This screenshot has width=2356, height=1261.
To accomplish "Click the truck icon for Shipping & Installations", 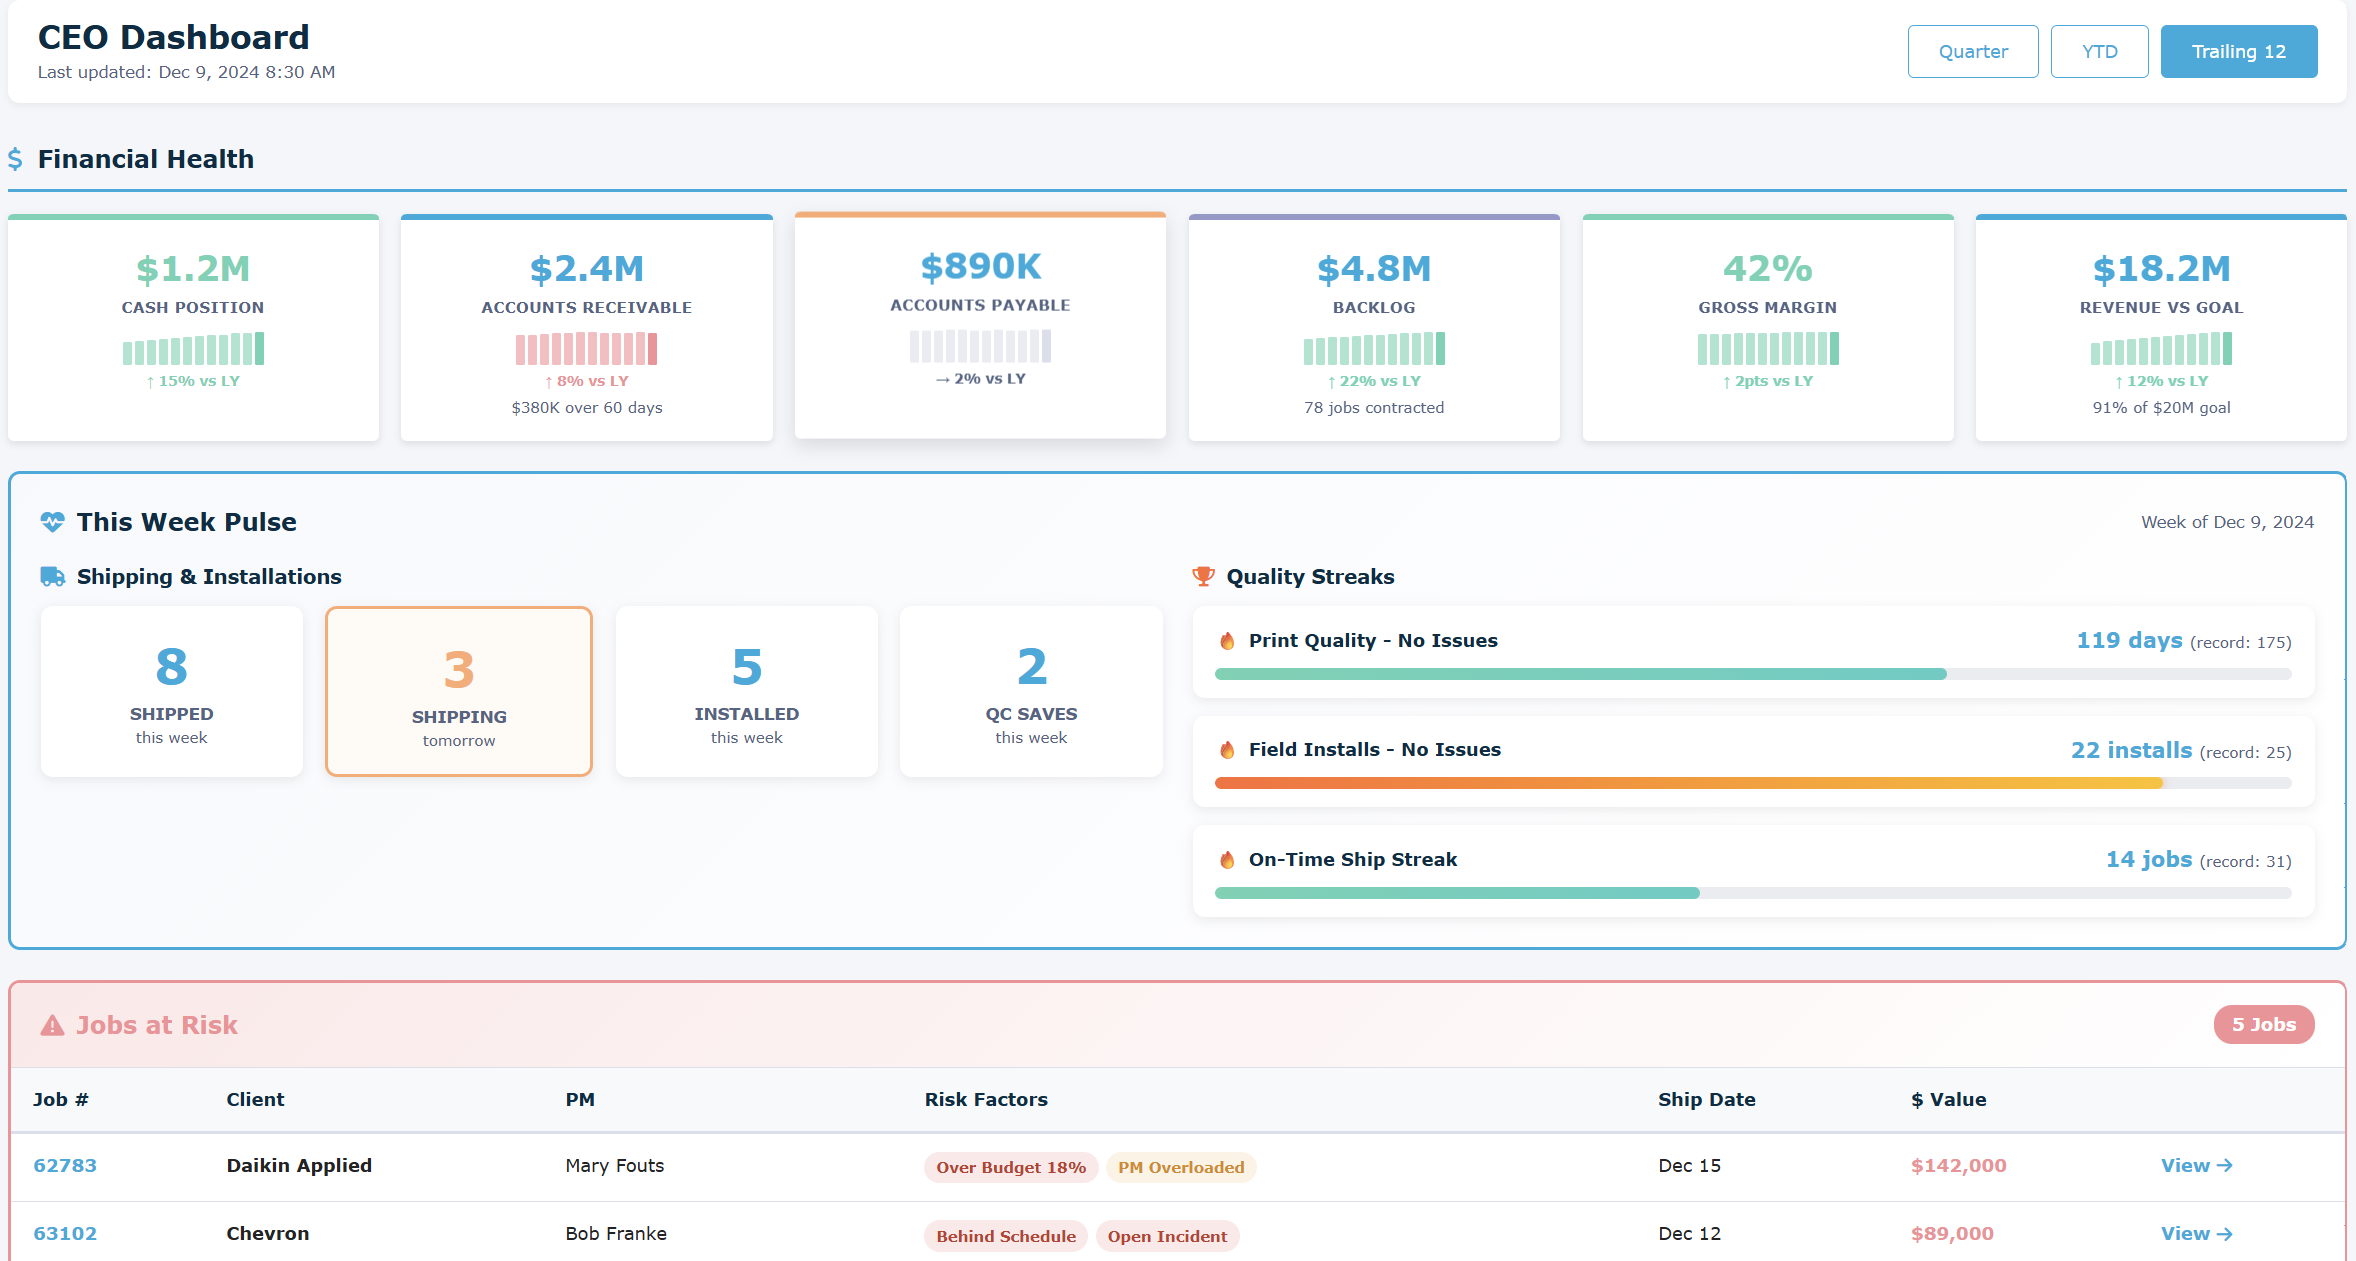I will [x=50, y=575].
